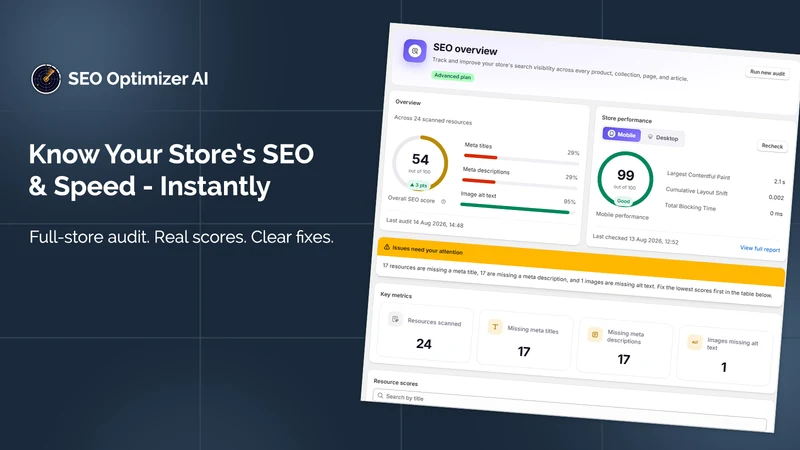The image size is (800, 450).
Task: Click the 54 overall SEO score gauge
Action: click(420, 163)
